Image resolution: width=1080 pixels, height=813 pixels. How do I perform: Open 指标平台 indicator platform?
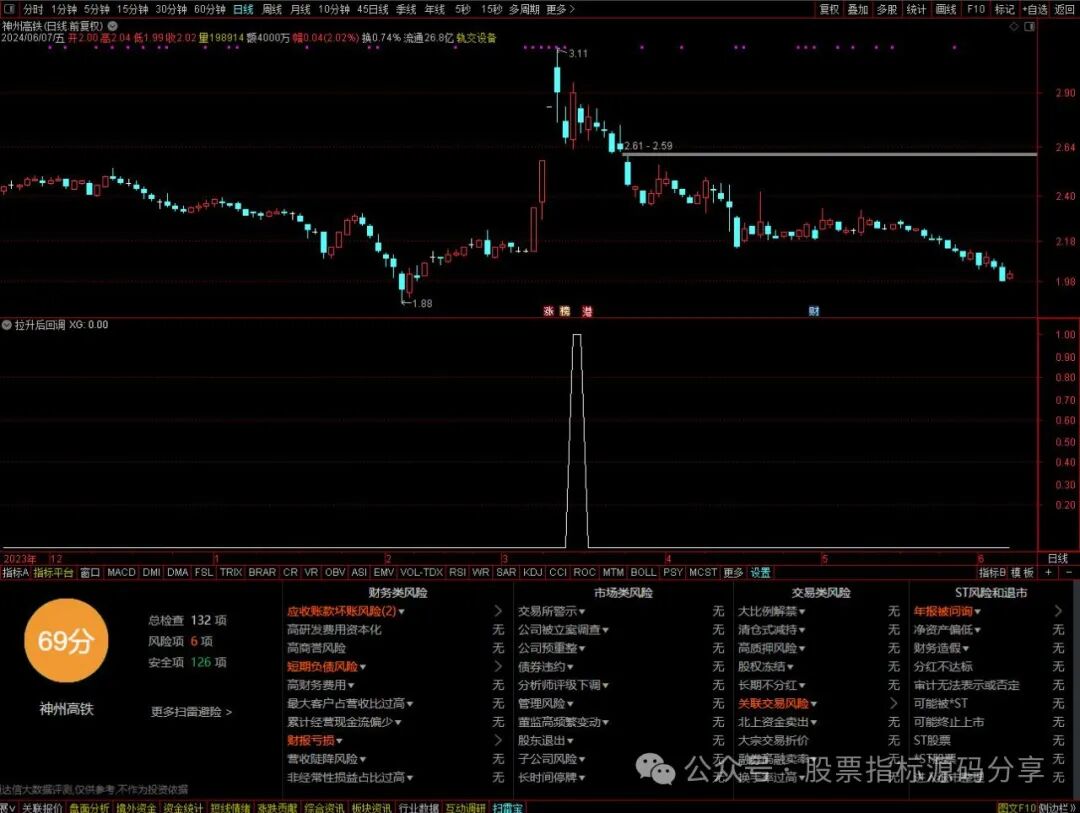coord(53,572)
